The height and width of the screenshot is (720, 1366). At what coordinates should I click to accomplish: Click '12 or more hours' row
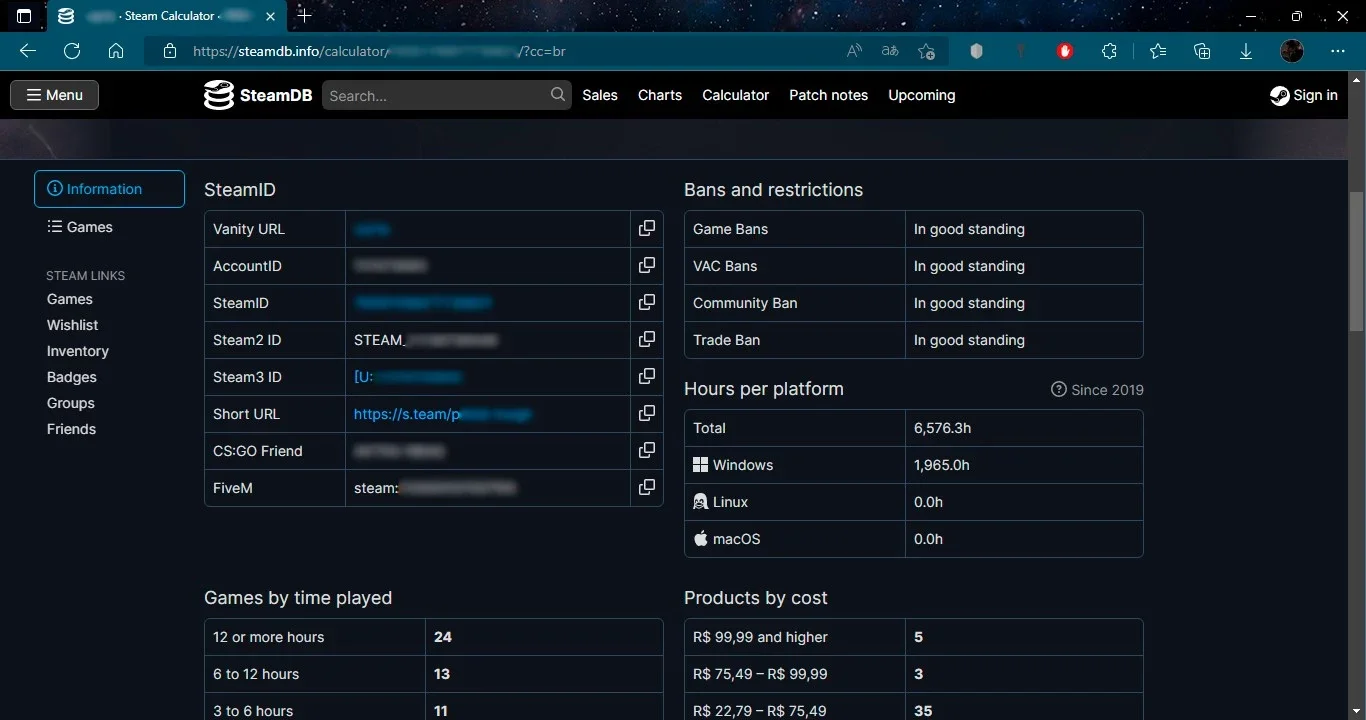point(433,637)
